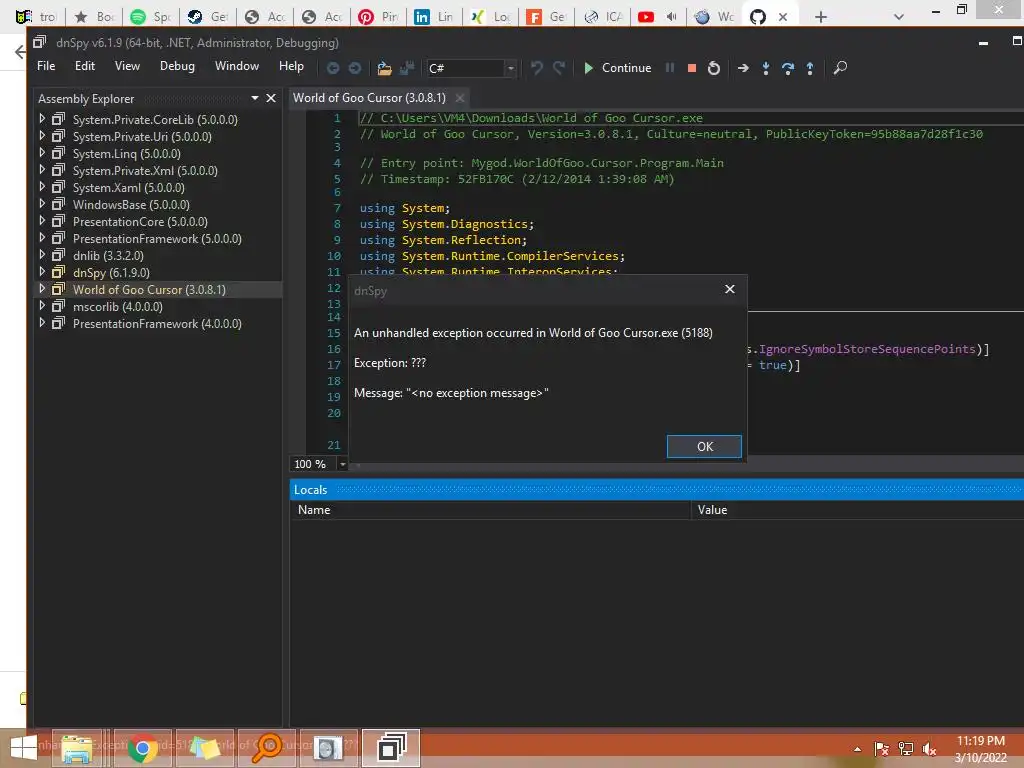Expand WindowsBase (5.0.0.0) node
Viewport: 1024px width, 768px height.
[x=42, y=204]
